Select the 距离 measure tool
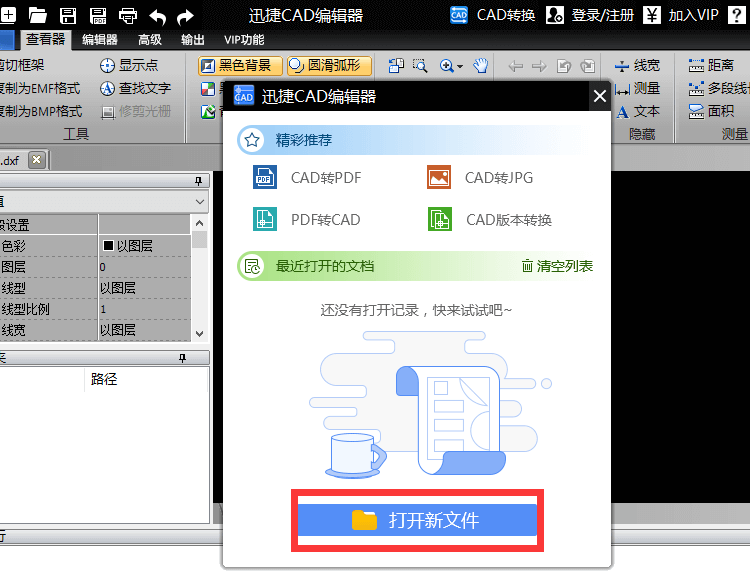This screenshot has width=750, height=582. (711, 65)
